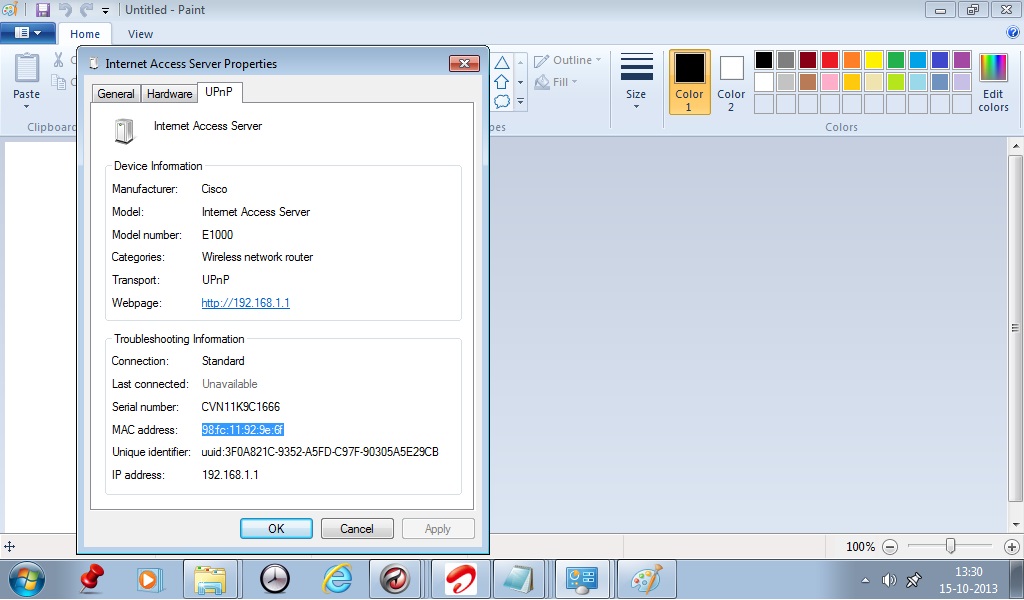
Task: Open the General tab in properties dialog
Action: (116, 93)
